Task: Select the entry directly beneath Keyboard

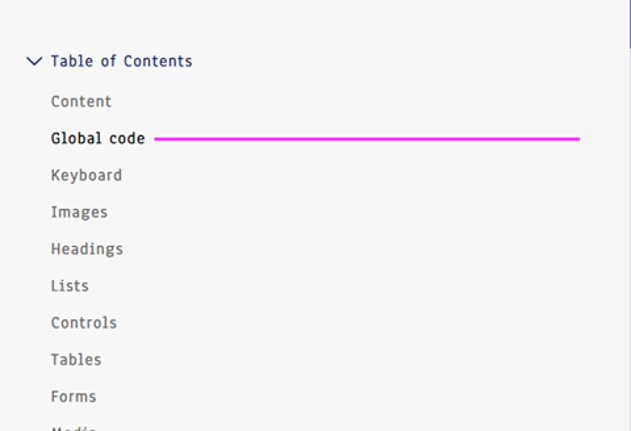Action: point(79,212)
